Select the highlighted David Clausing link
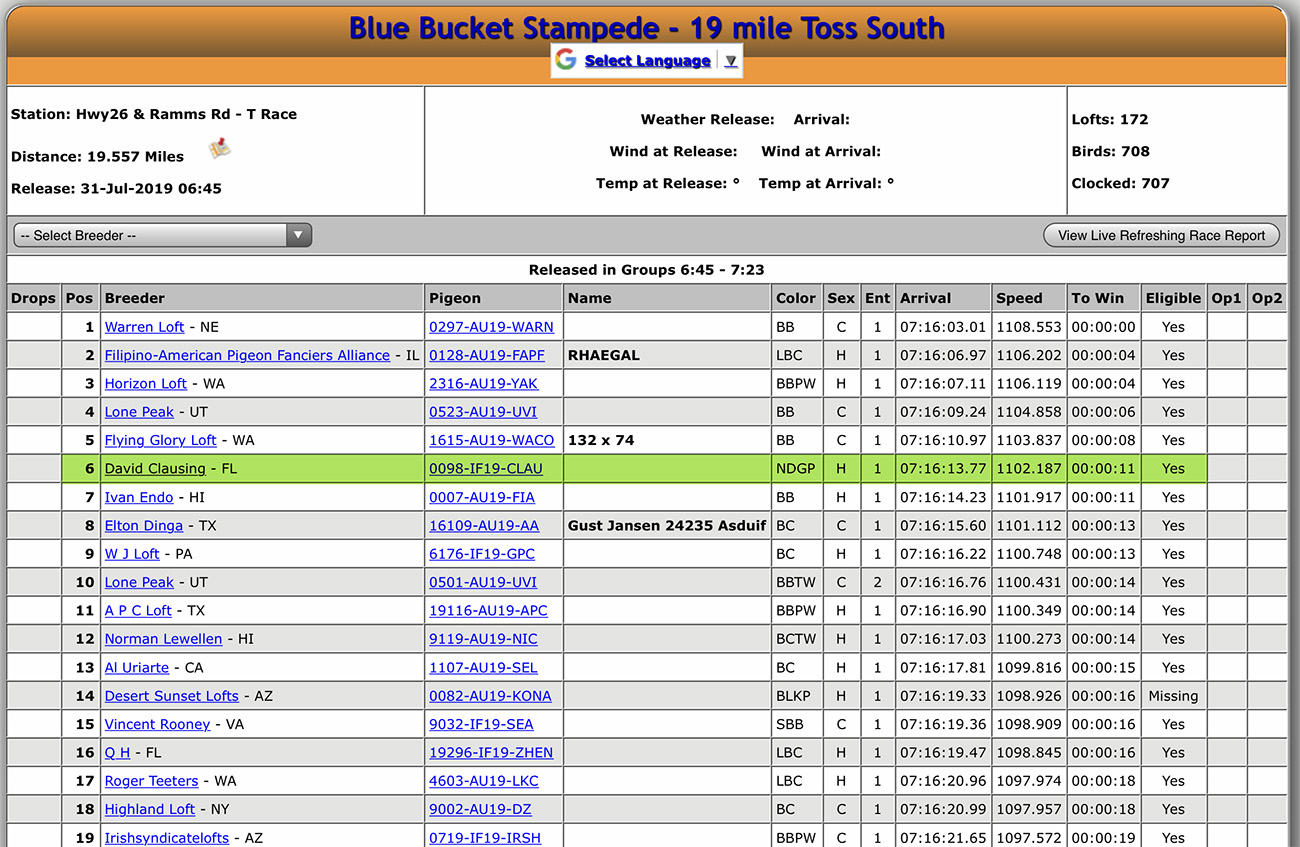 pyautogui.click(x=155, y=469)
